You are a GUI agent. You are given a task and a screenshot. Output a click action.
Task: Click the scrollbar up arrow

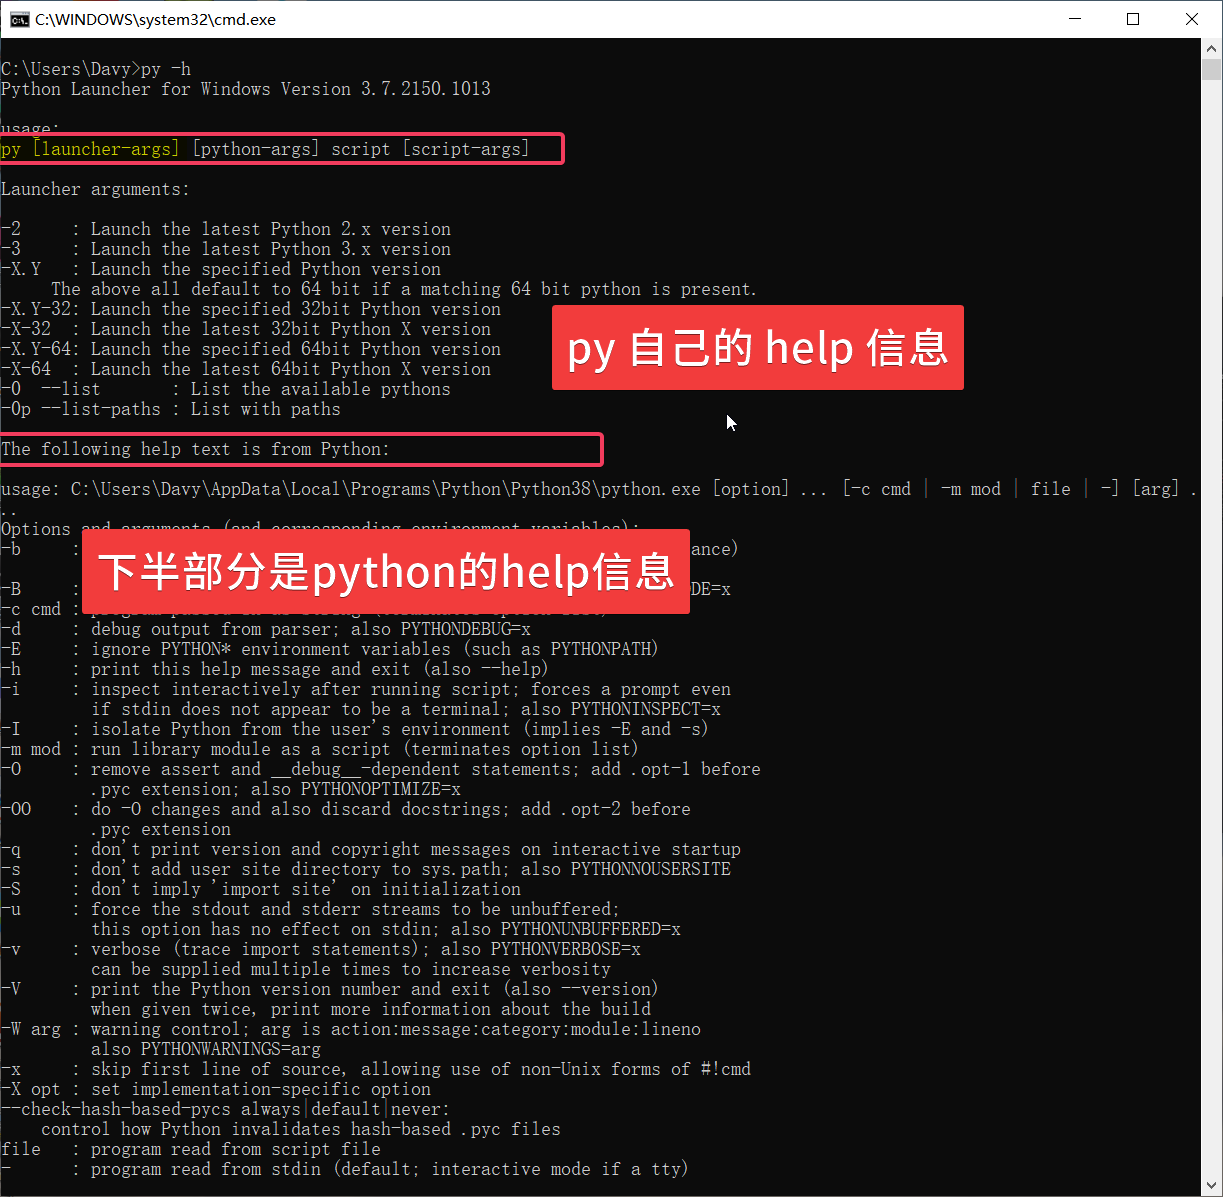click(1212, 48)
